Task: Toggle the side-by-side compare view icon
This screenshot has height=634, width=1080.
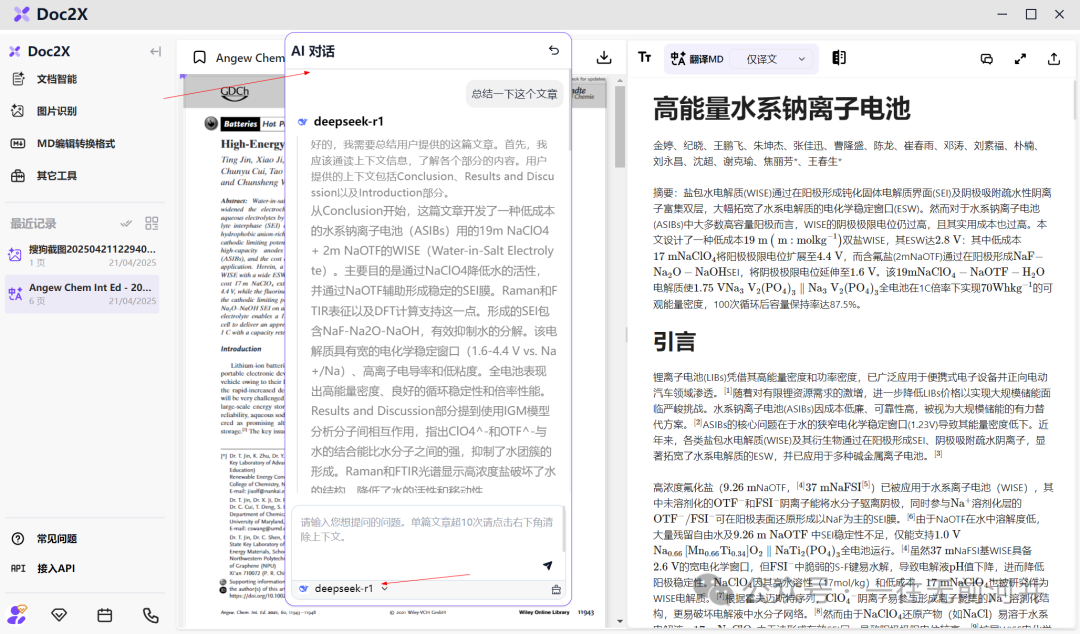Action: (x=839, y=59)
